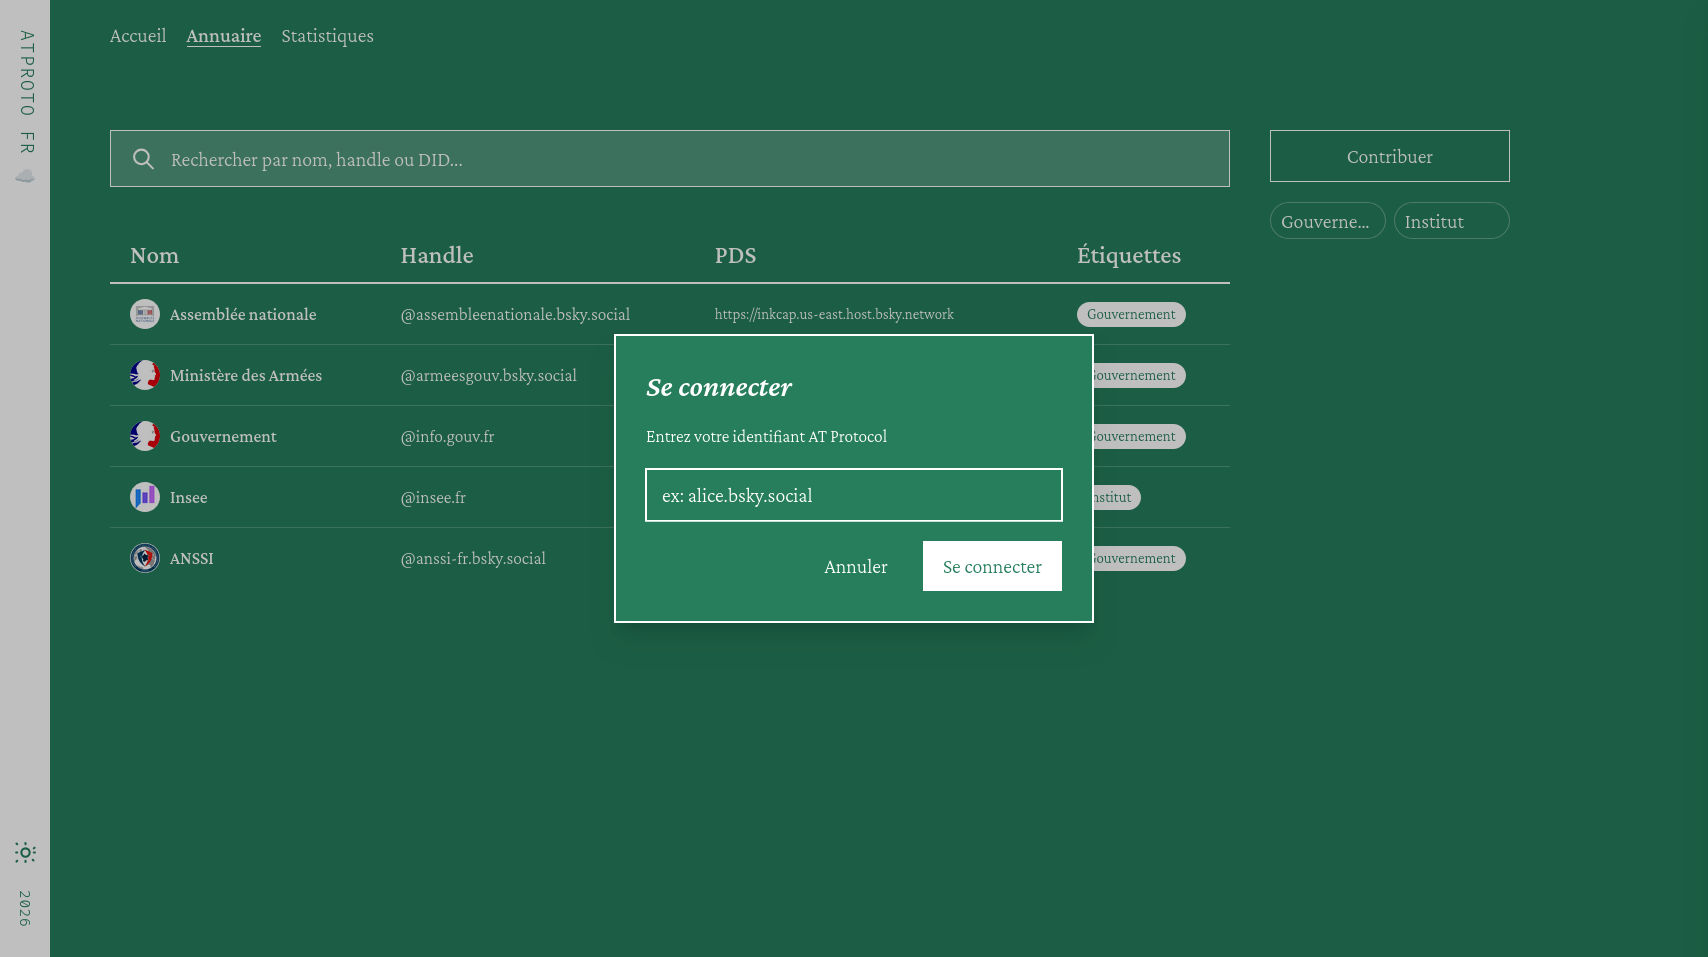Cancel the dialog with Annuler
The width and height of the screenshot is (1708, 957).
coord(855,565)
